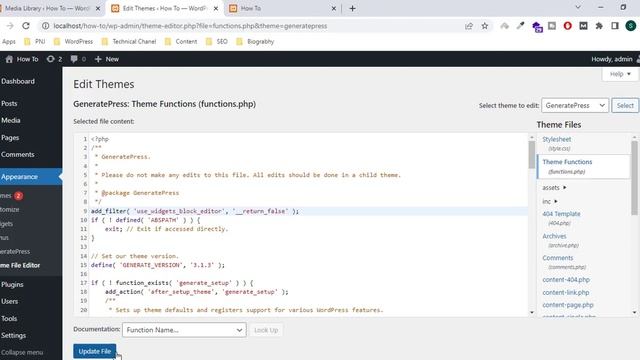Open the Pages menu item
The image size is (640, 360).
10,138
